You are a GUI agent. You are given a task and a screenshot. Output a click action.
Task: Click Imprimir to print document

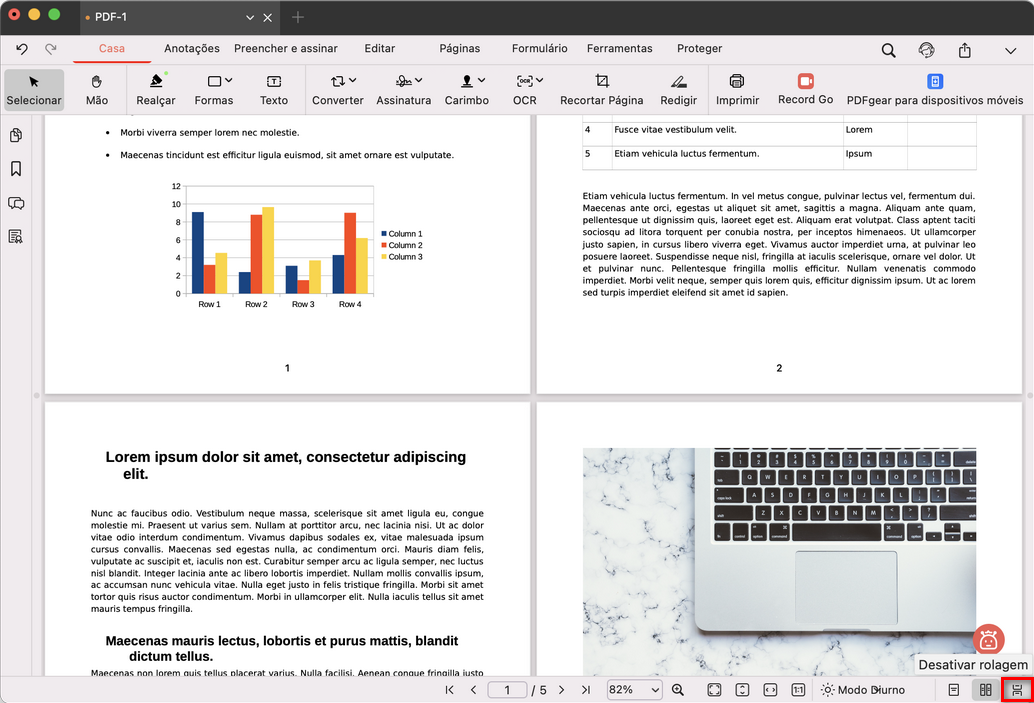737,90
